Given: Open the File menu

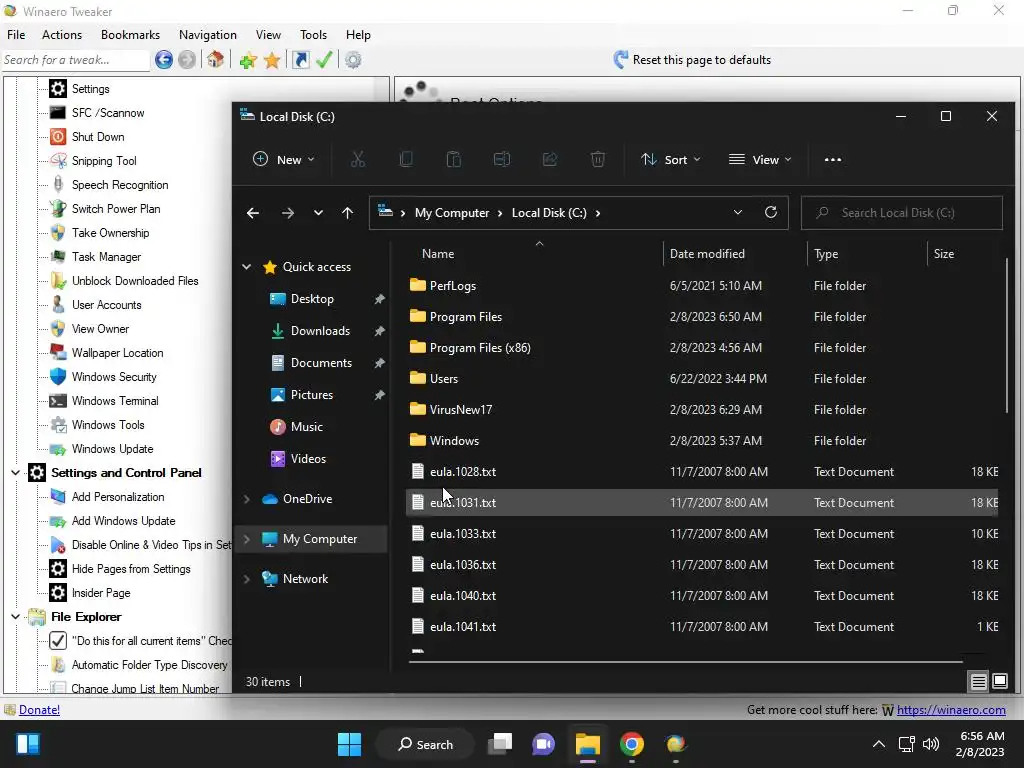Looking at the screenshot, I should pos(16,35).
